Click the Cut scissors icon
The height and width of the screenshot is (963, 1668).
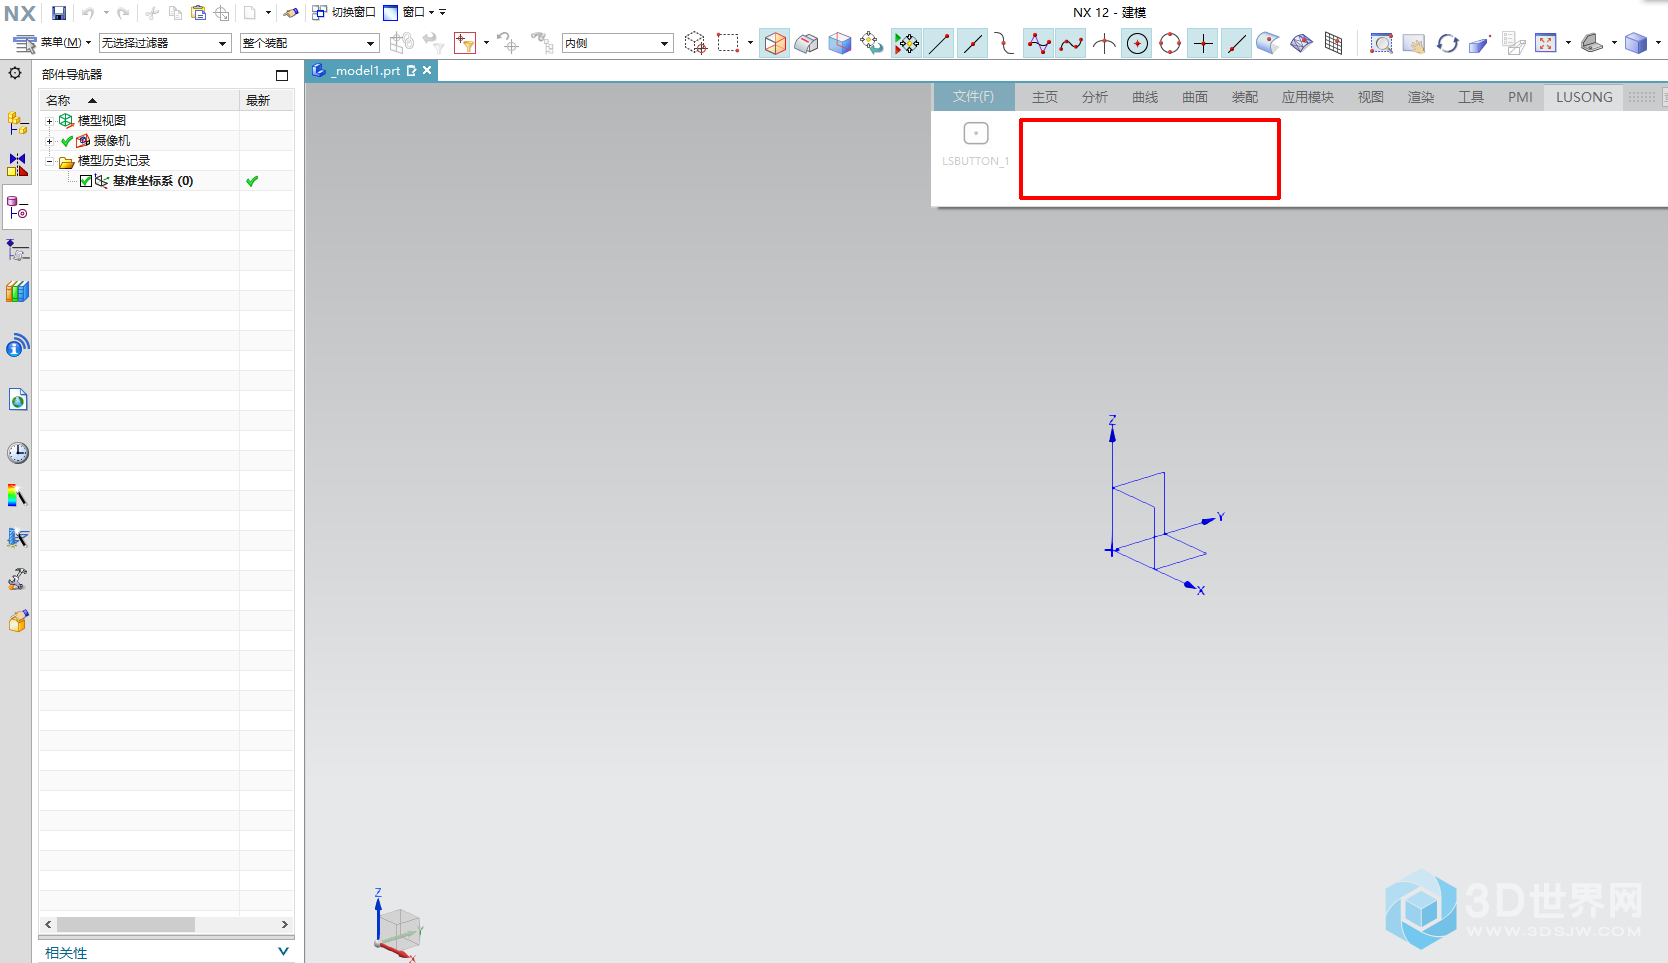click(152, 13)
